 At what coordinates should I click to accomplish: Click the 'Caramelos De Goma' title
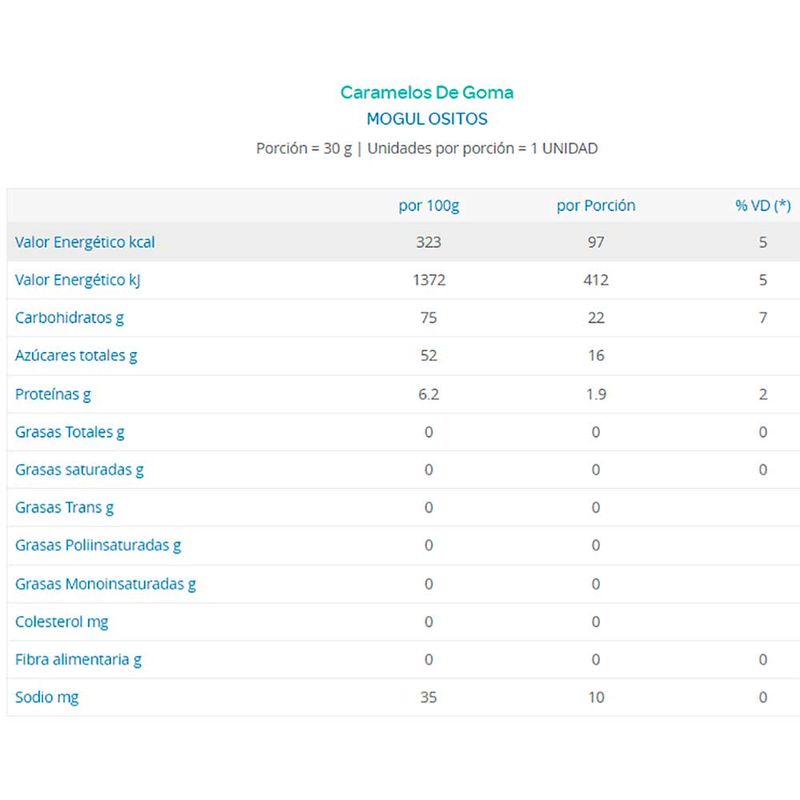(x=427, y=92)
